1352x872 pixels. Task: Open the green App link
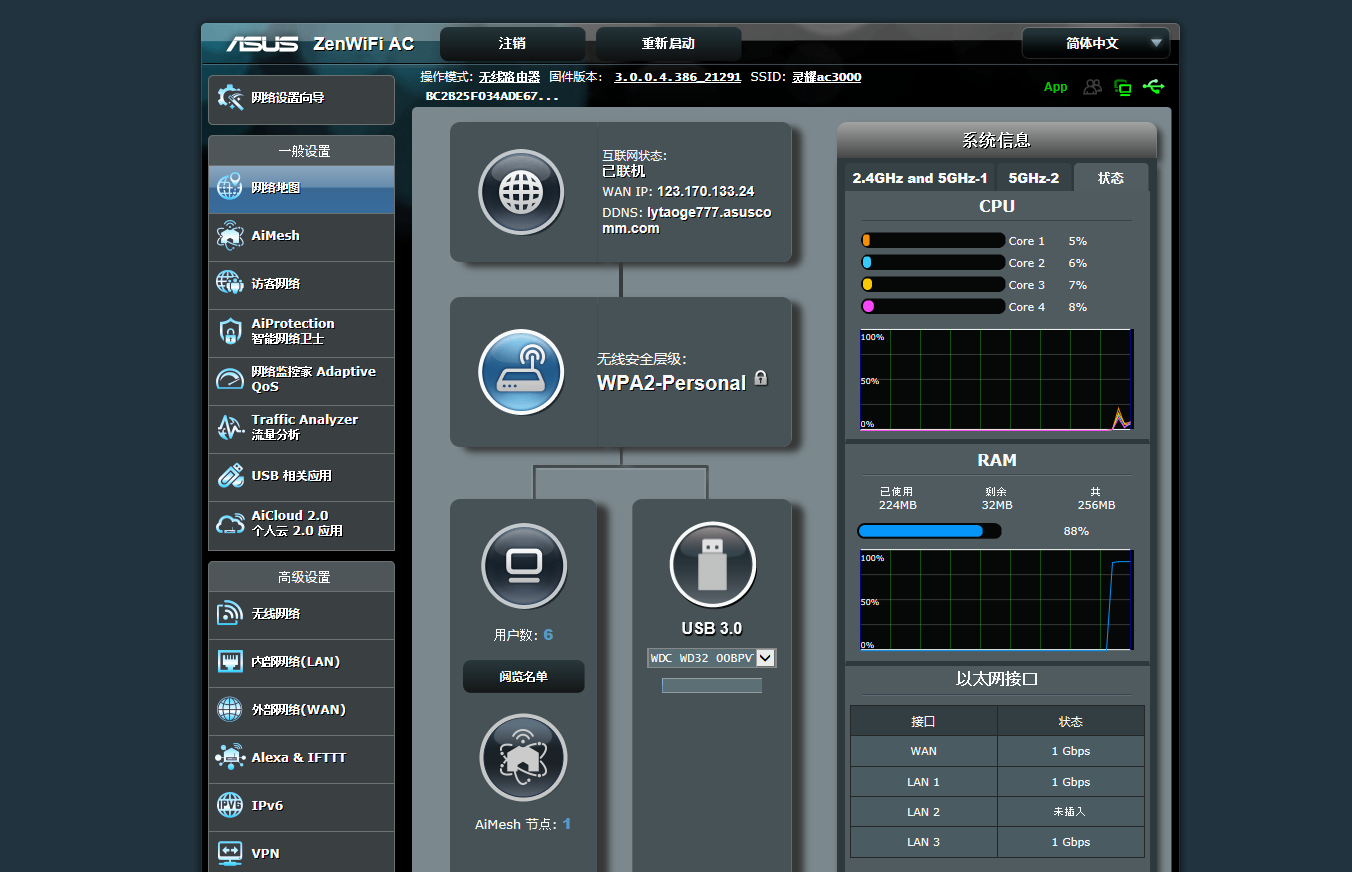pos(1056,87)
